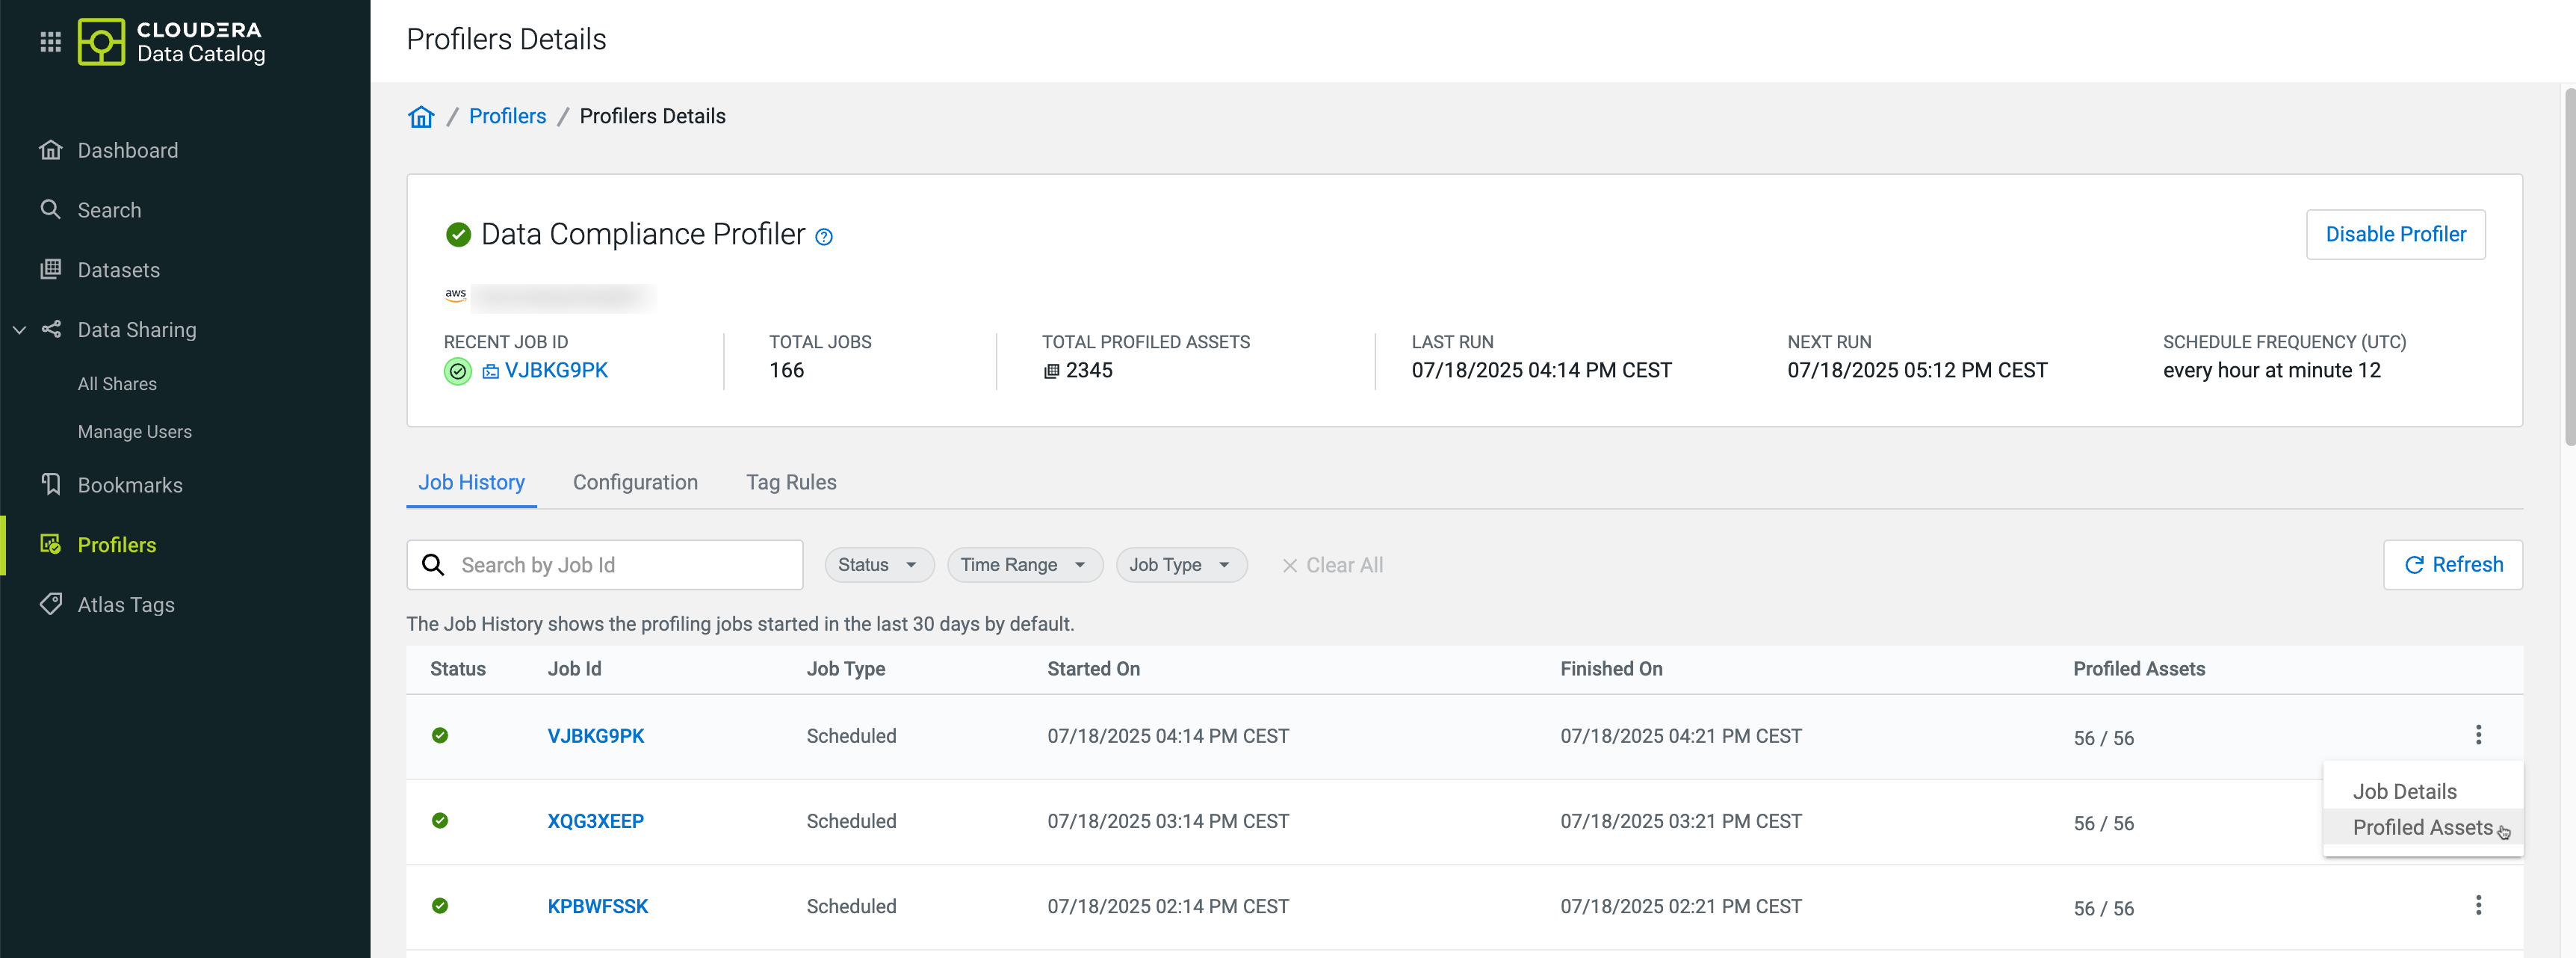Click the Refresh button
The height and width of the screenshot is (958, 2576).
(2451, 565)
